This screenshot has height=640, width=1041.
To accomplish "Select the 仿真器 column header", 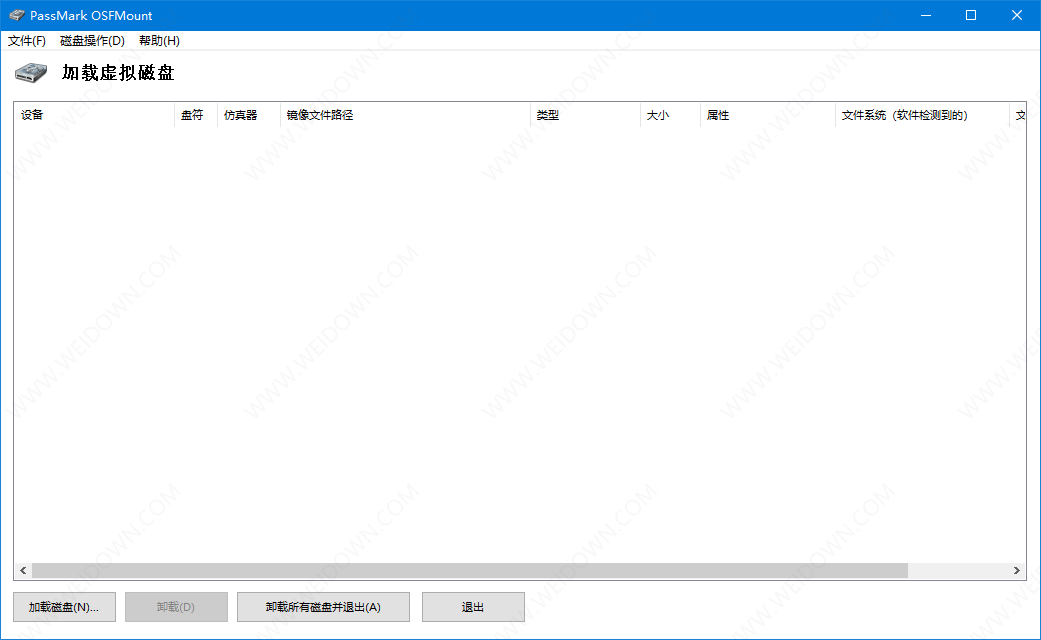I will tap(248, 115).
